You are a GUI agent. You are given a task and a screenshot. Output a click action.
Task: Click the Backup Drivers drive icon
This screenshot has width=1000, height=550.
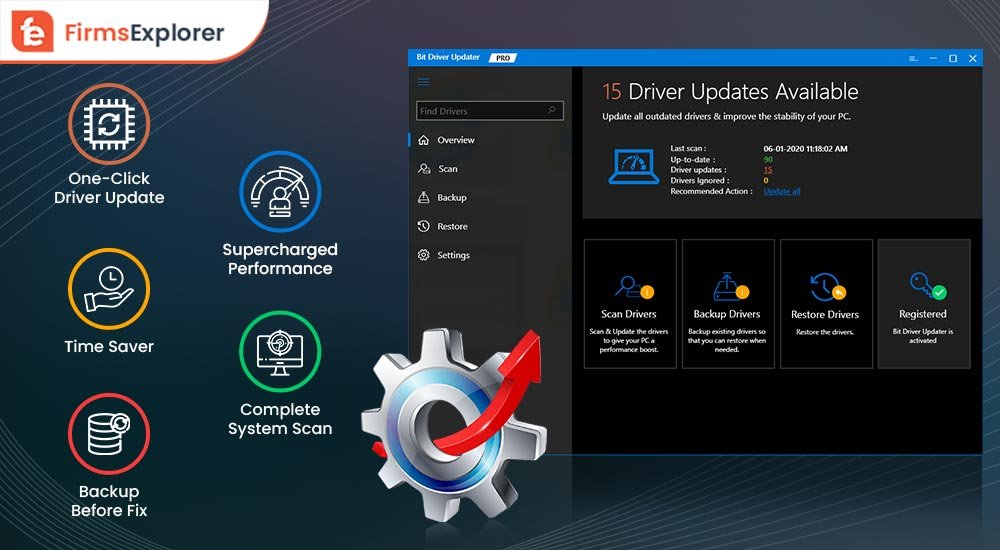(730, 286)
